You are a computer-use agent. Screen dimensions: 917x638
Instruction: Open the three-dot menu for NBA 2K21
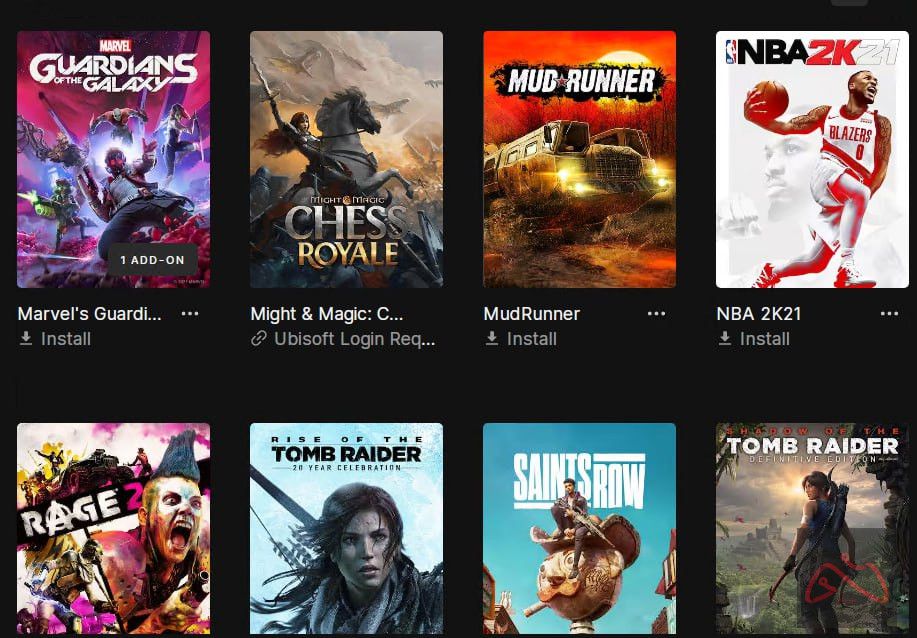click(889, 314)
